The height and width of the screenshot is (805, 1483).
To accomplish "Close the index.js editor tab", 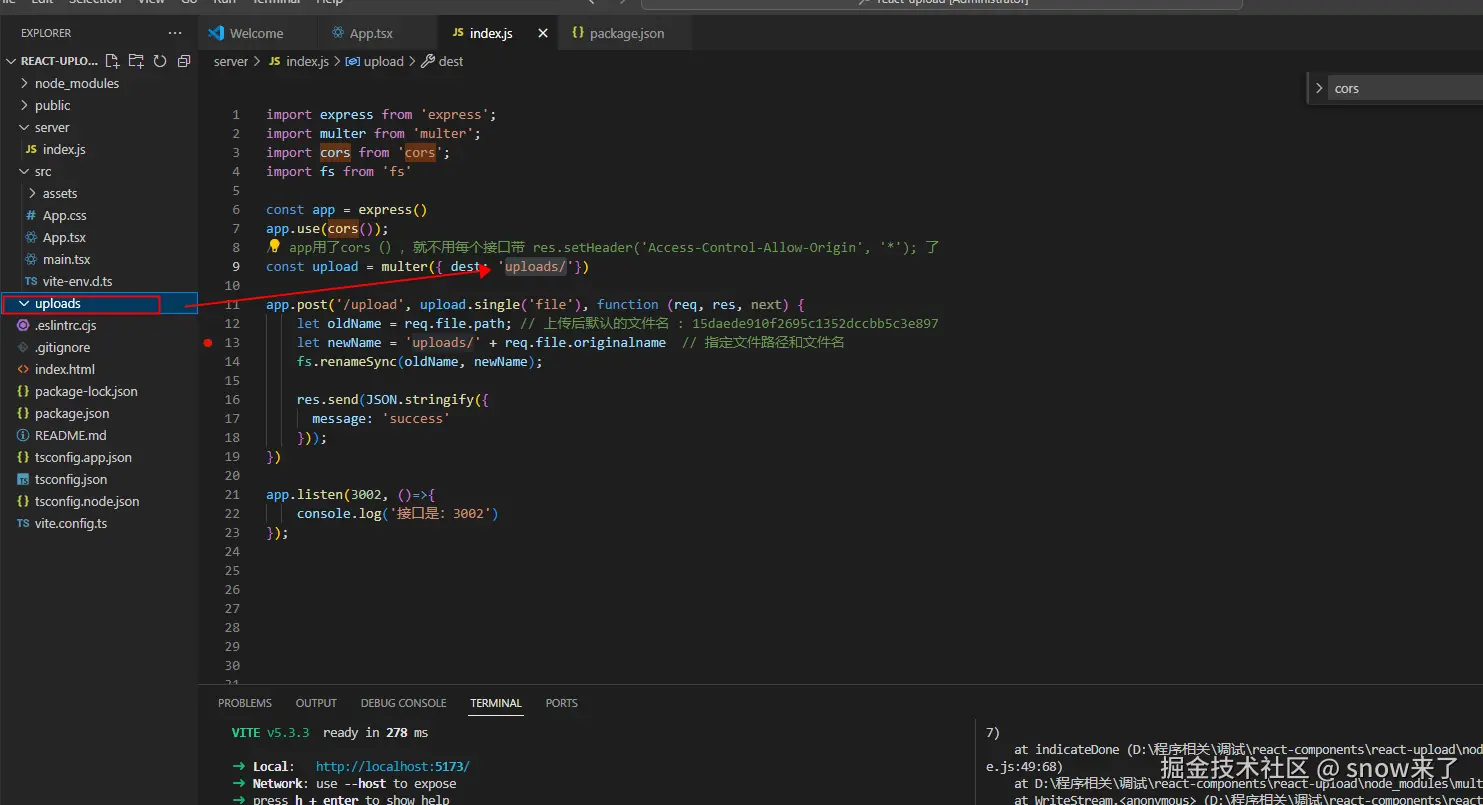I will point(543,33).
